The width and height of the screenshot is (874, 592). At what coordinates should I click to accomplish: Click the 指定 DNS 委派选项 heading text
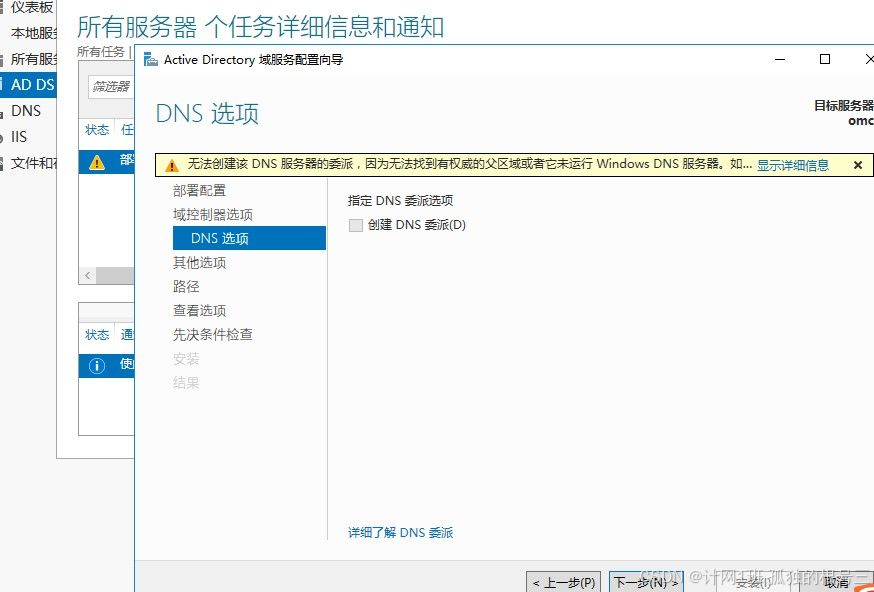(400, 201)
